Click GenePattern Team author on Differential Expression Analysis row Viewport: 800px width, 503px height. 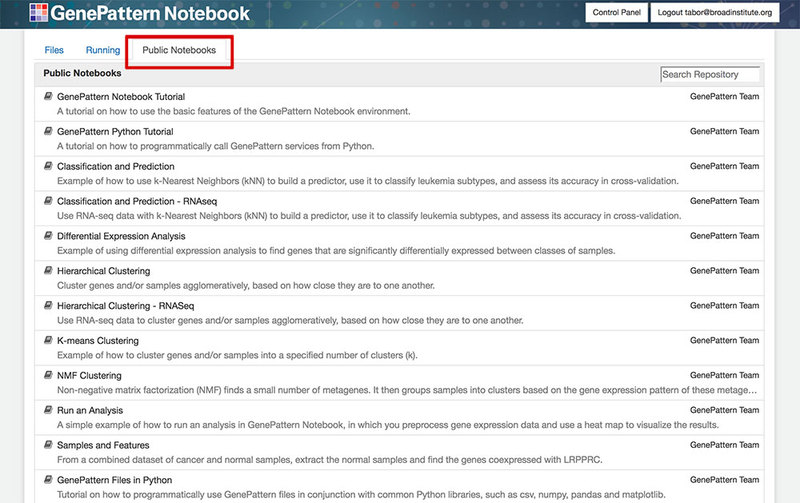(724, 236)
